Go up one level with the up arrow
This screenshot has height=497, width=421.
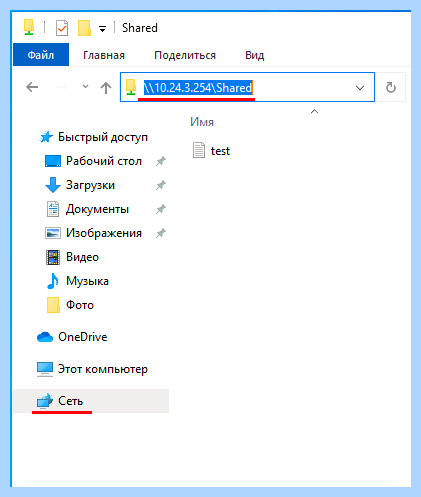pos(106,88)
